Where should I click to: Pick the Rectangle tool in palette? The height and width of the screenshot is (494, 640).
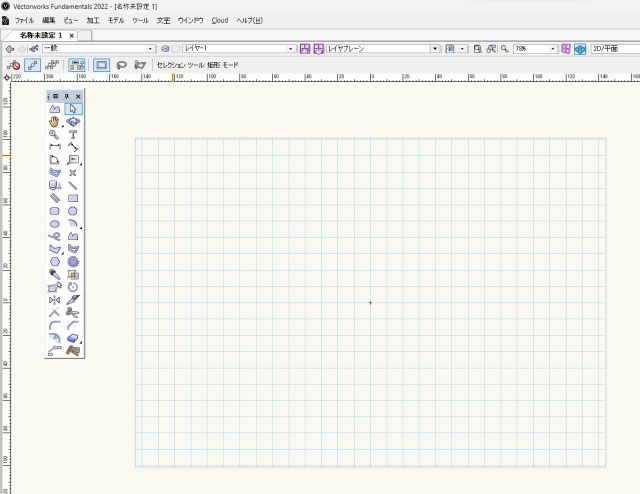(73, 198)
